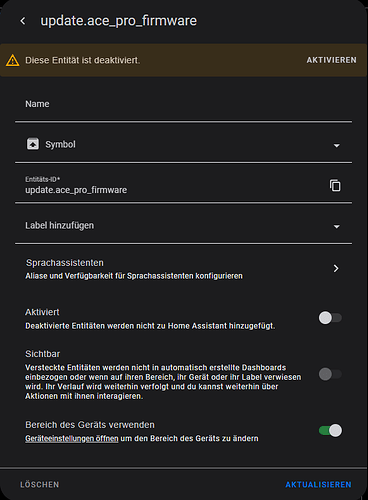Open the Label hinzufügen dropdown
368x500 pixels.
(x=337, y=227)
